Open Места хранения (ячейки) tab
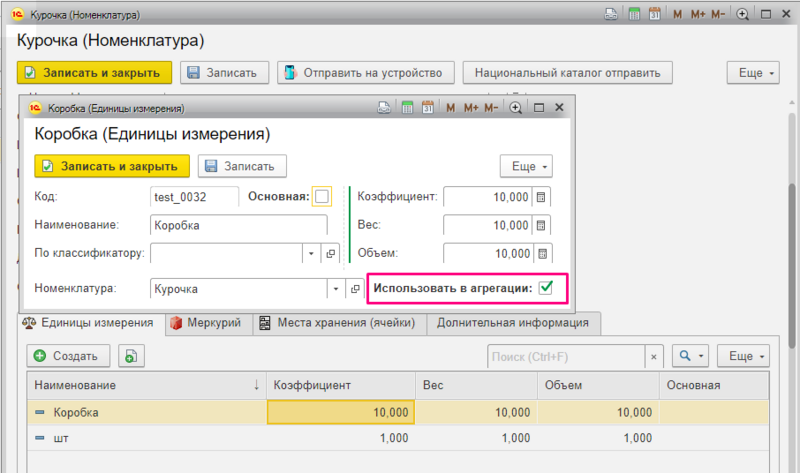 pos(338,323)
